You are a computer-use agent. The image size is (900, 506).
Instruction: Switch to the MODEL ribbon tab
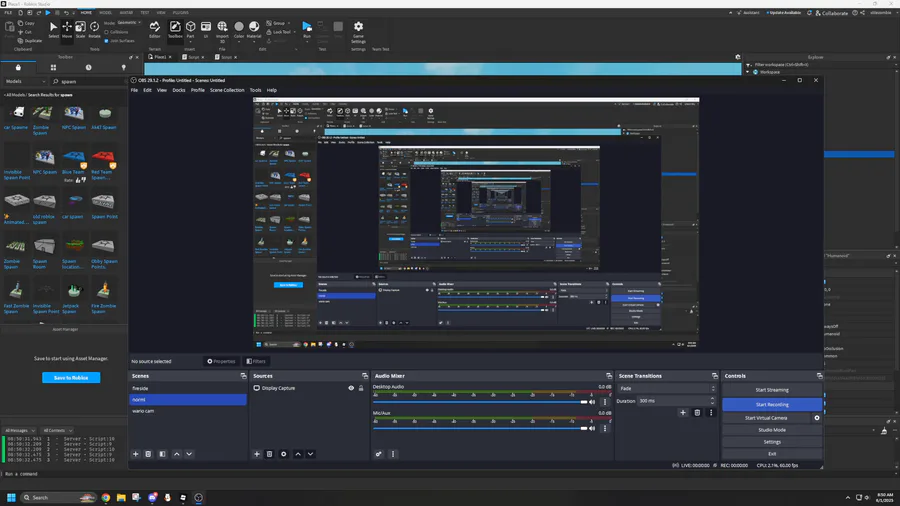[x=106, y=13]
